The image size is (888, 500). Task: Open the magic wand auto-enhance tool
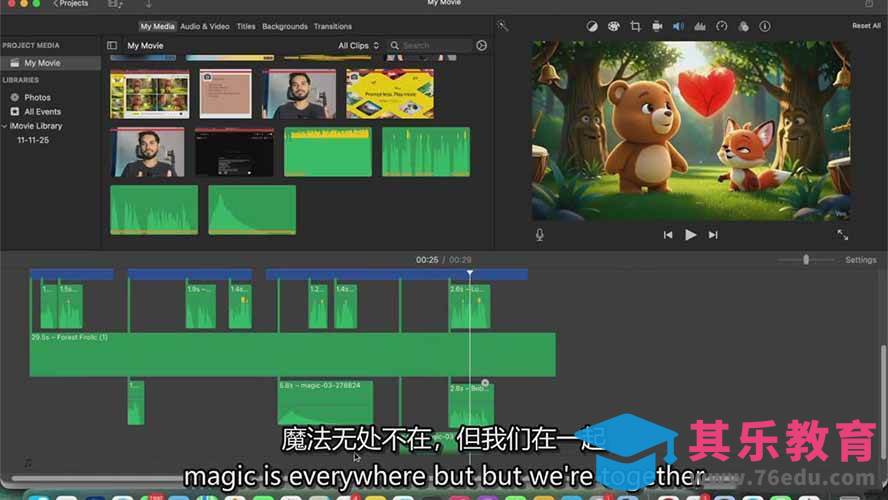click(x=502, y=26)
